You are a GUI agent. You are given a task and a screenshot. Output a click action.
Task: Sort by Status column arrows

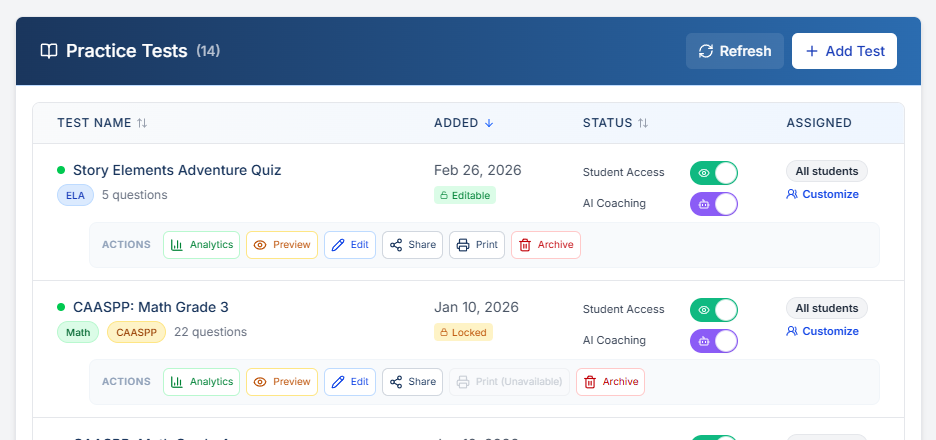[643, 123]
